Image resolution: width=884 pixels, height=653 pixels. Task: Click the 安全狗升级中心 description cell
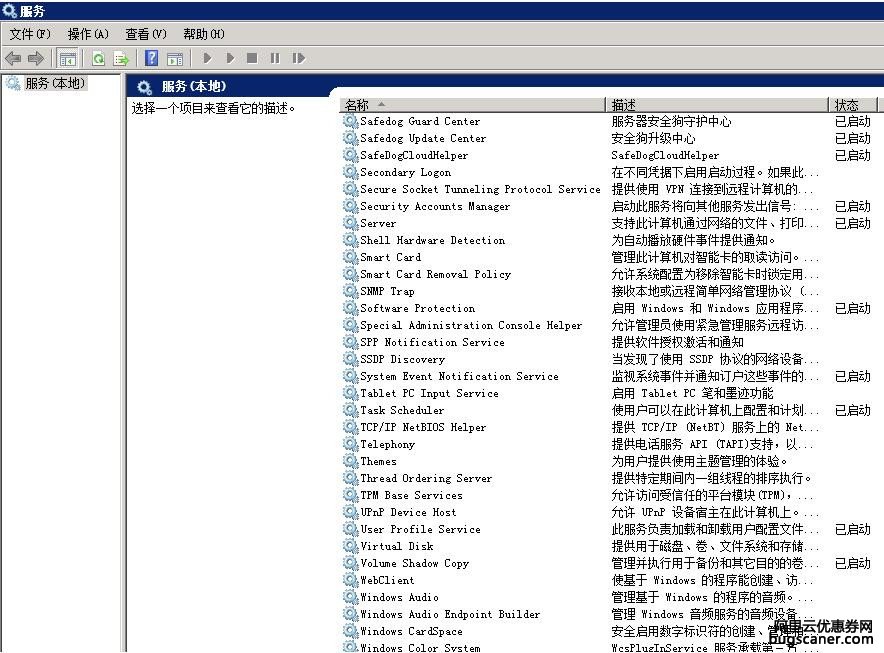tap(653, 138)
